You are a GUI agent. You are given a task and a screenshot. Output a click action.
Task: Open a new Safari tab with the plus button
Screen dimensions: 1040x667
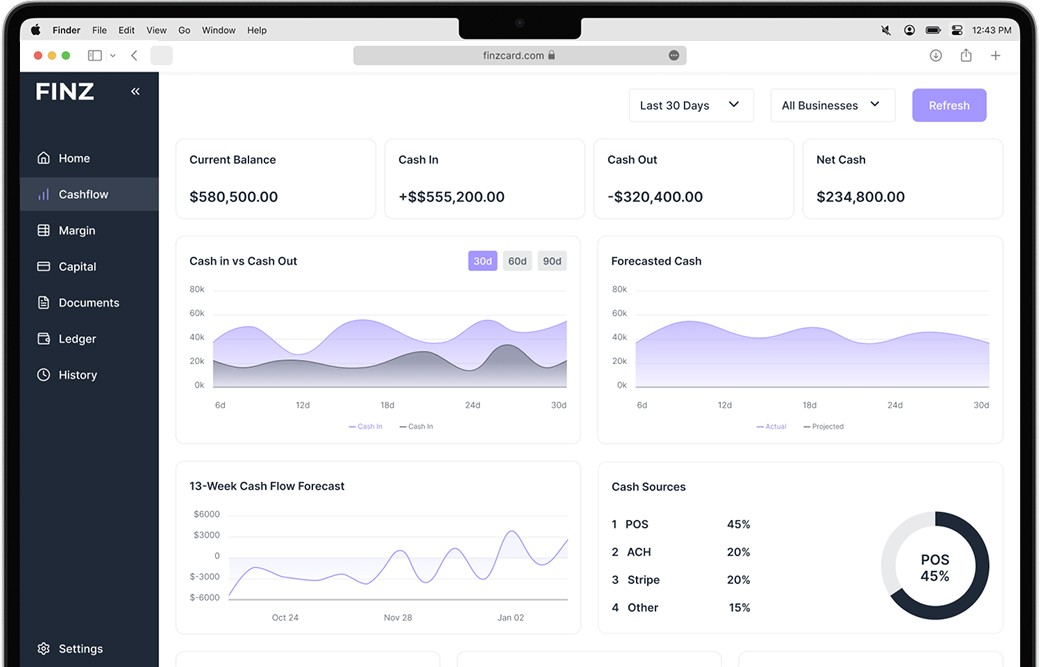pos(995,55)
